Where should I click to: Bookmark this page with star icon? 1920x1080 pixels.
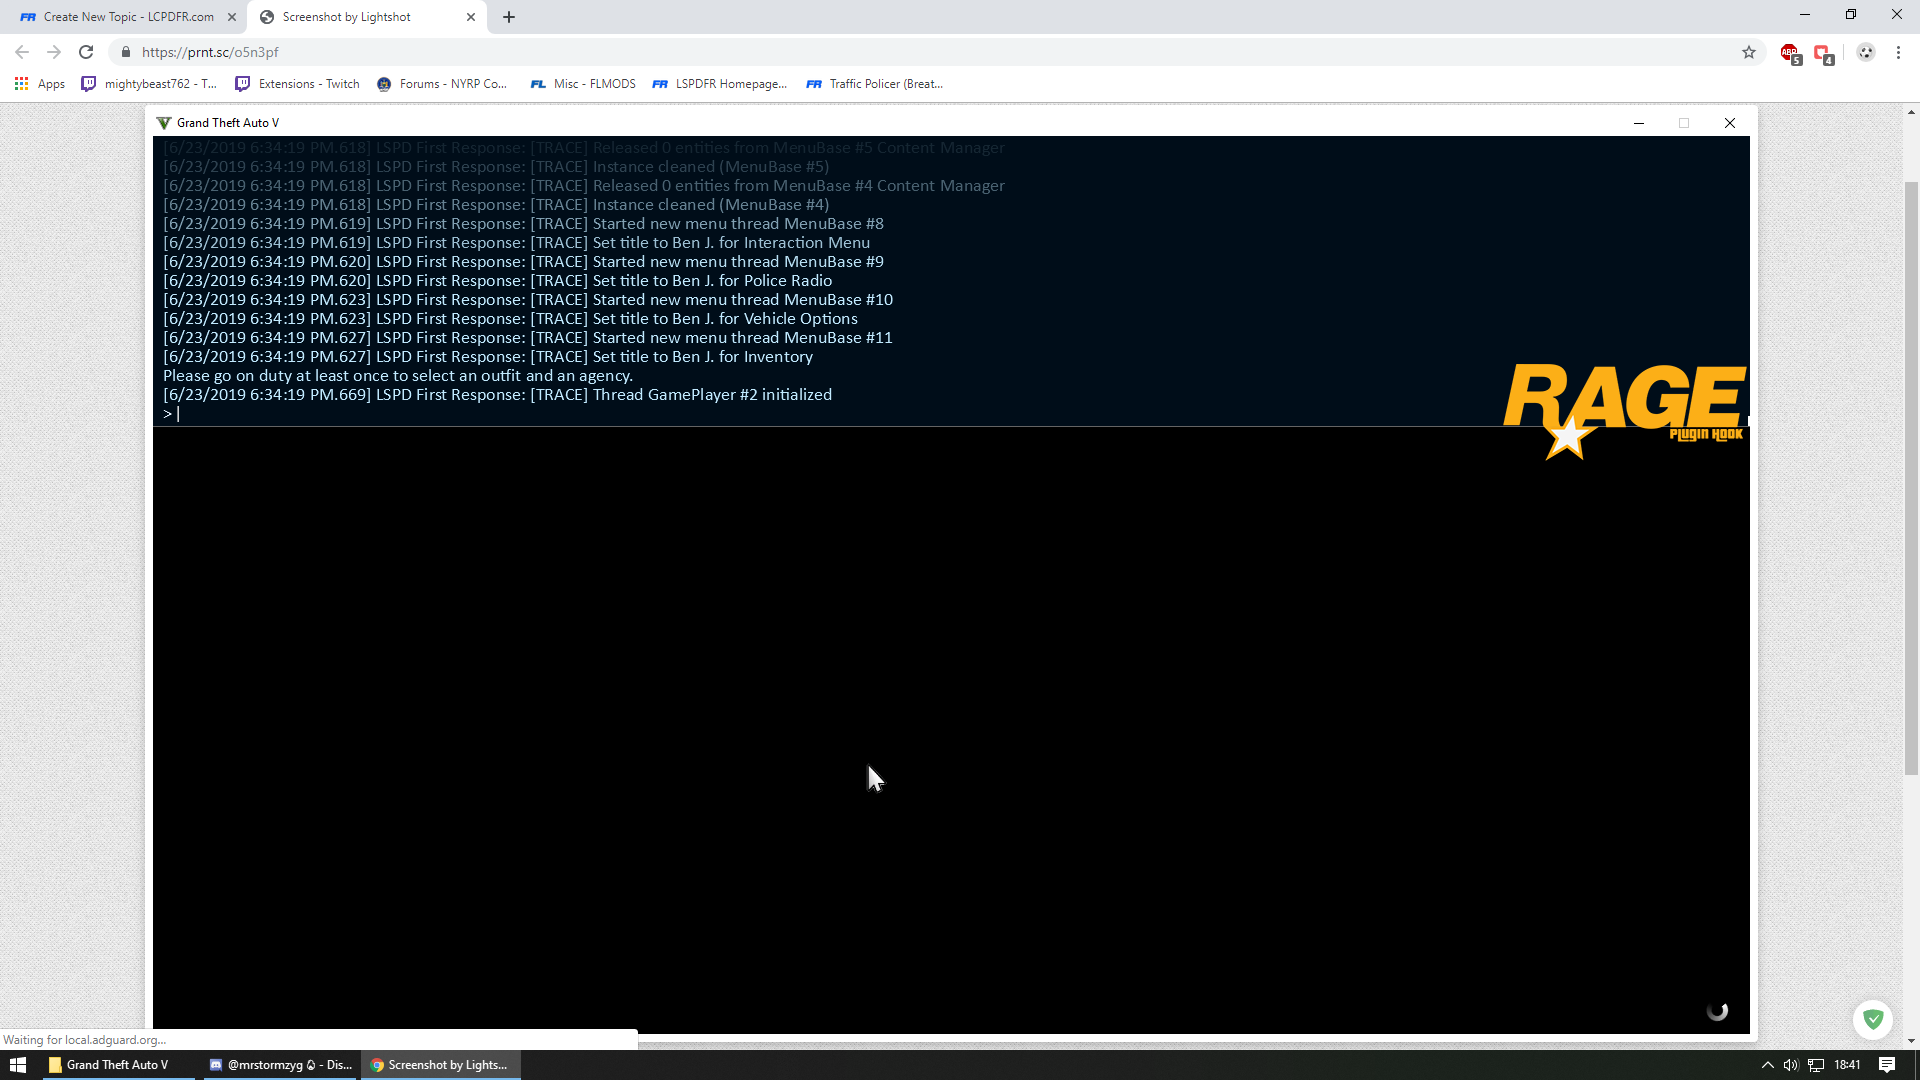coord(1749,52)
